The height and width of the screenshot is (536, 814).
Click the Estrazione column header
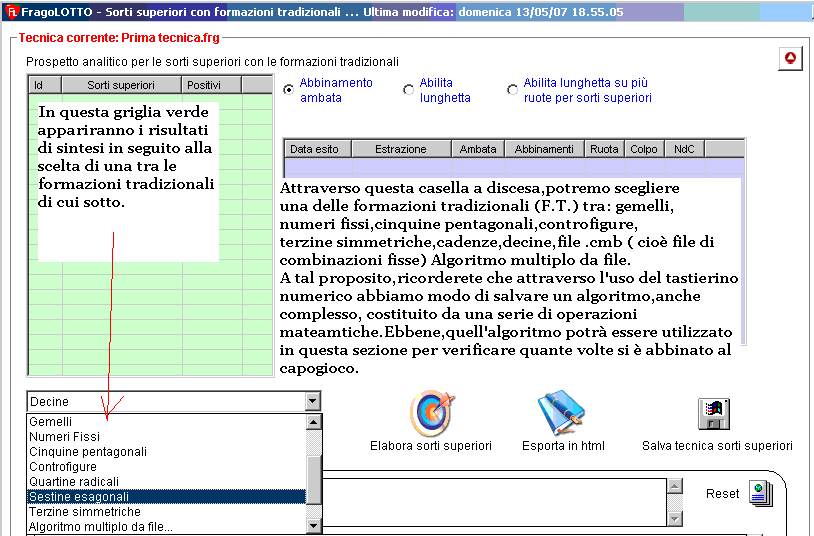[400, 149]
